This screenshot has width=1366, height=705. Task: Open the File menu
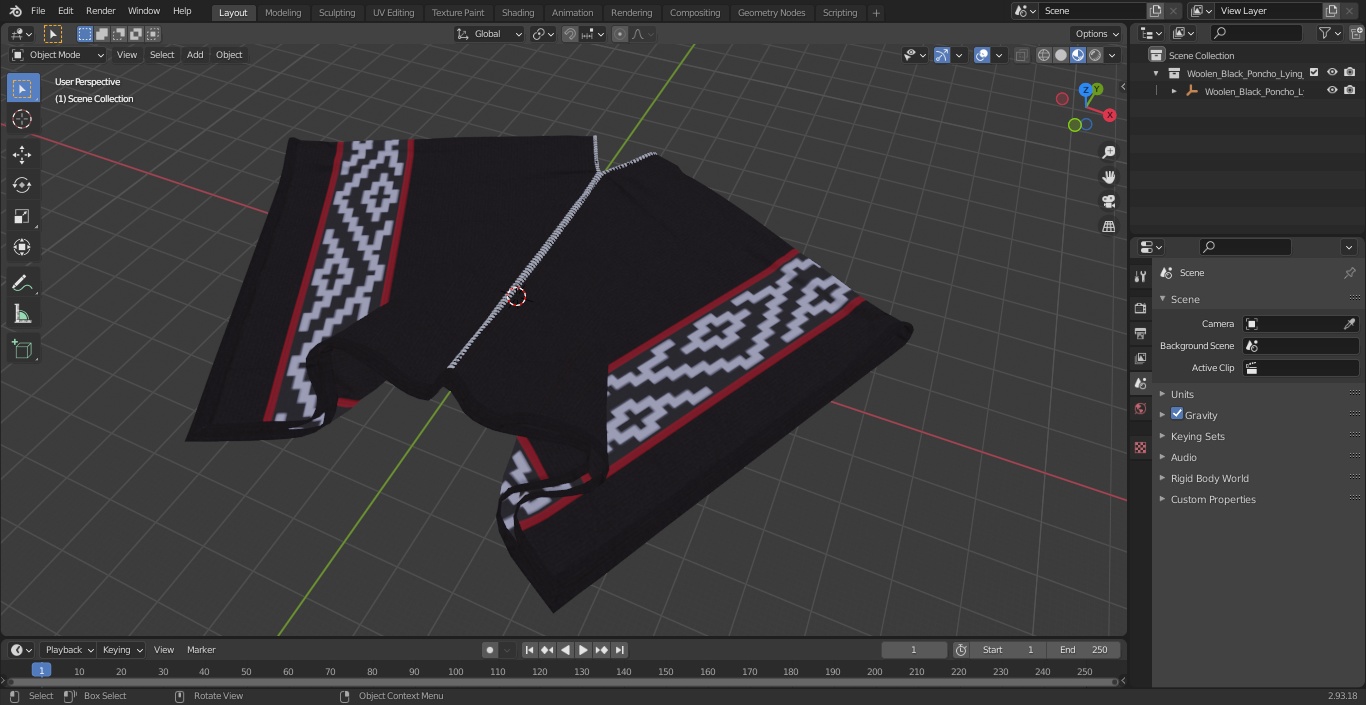point(38,11)
